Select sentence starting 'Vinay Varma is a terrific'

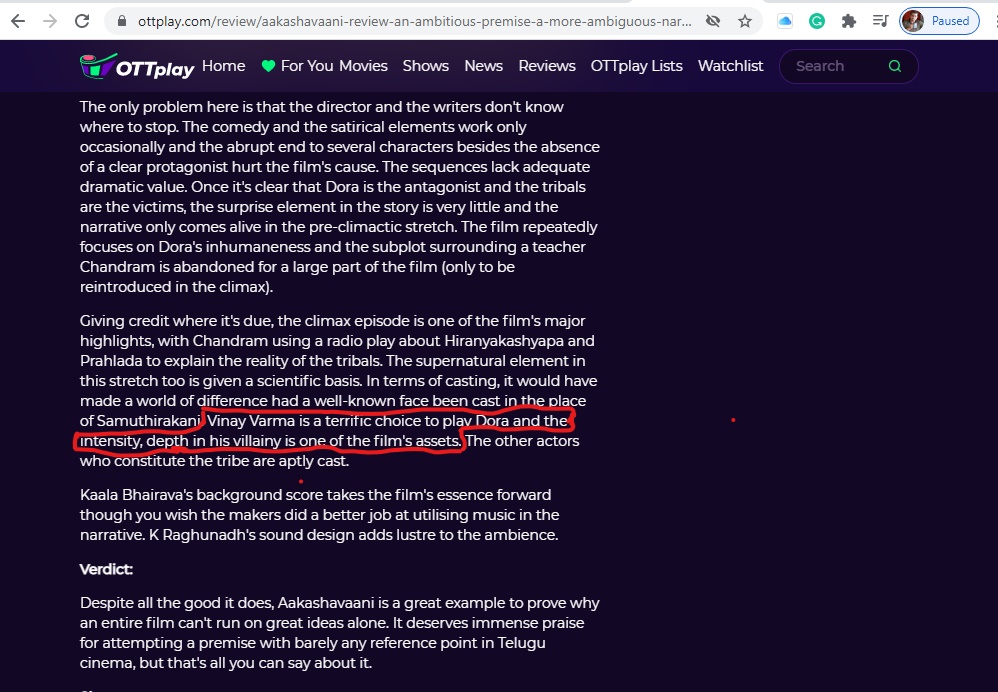[325, 430]
